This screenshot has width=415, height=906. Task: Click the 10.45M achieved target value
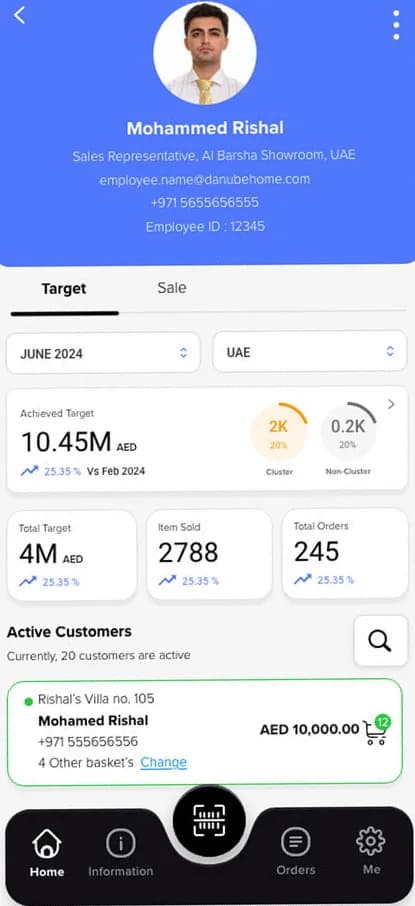coord(66,442)
